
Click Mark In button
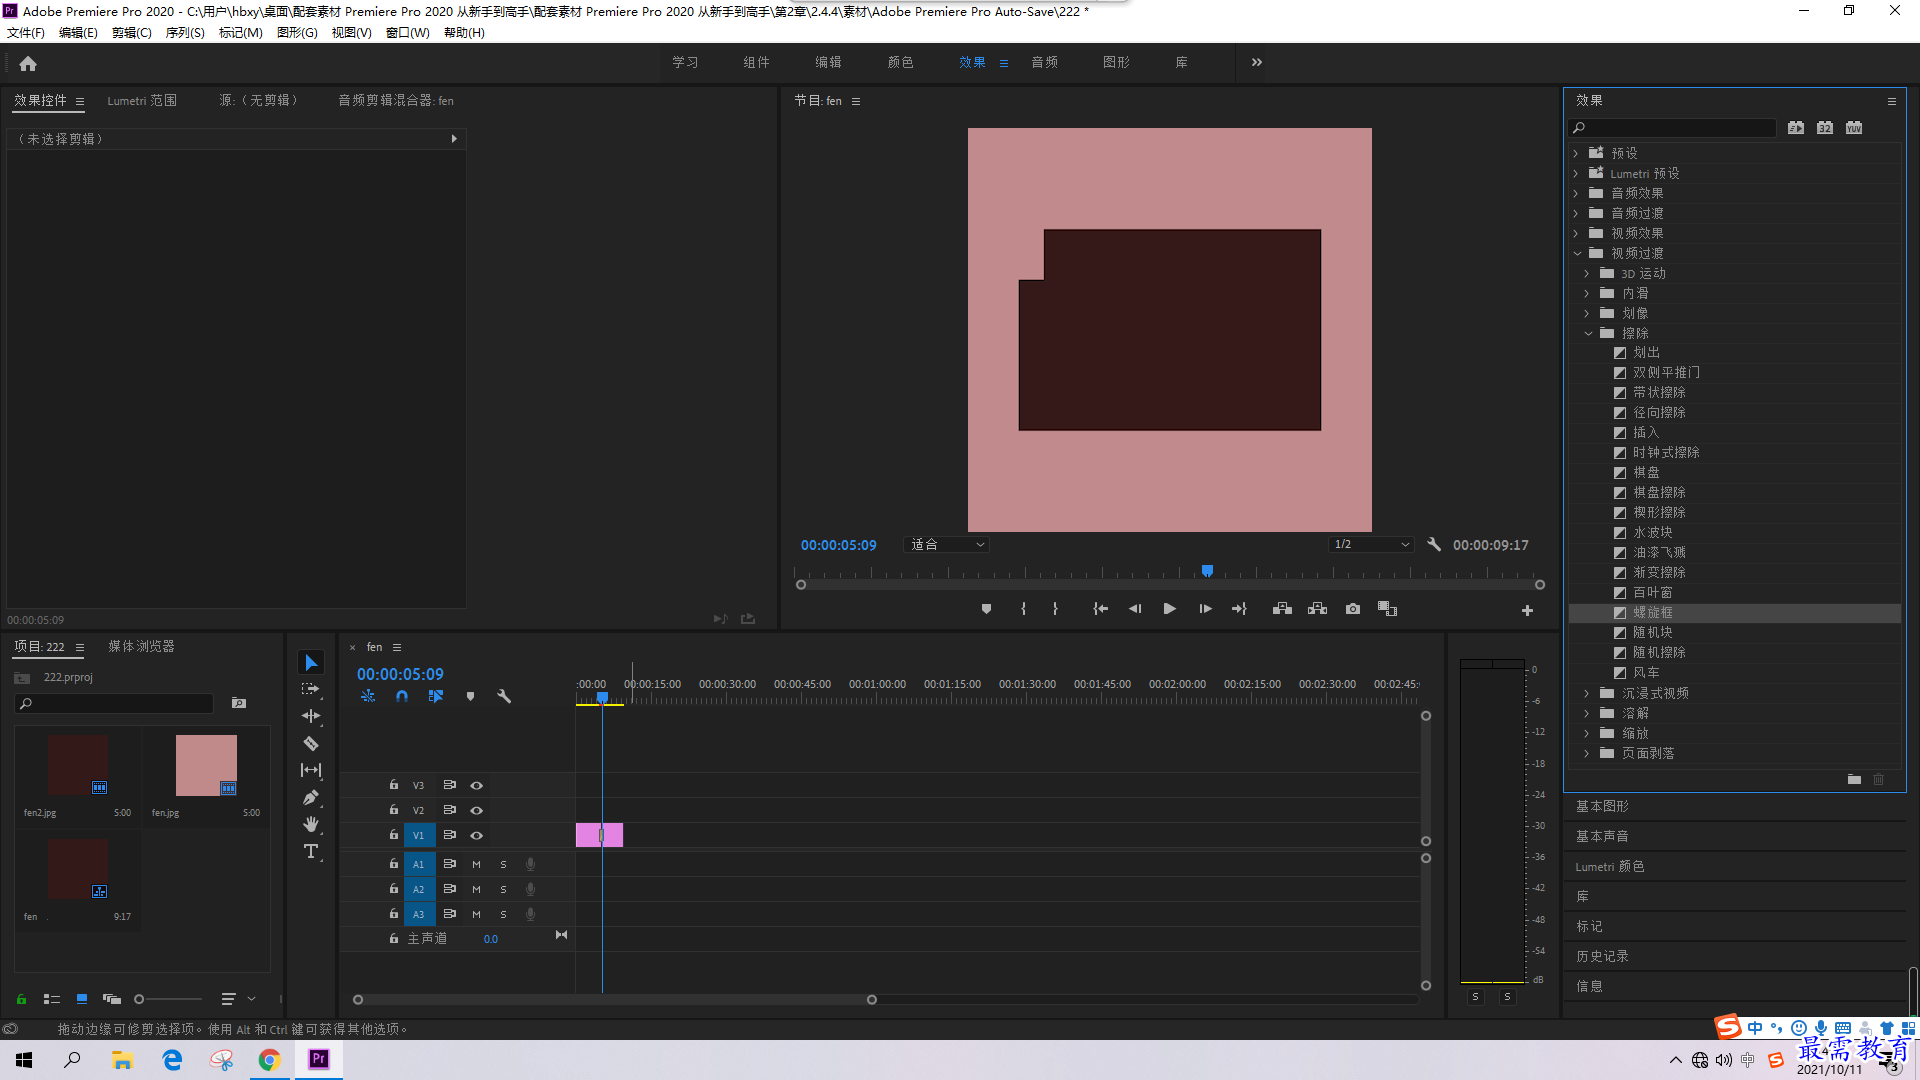coord(1023,609)
